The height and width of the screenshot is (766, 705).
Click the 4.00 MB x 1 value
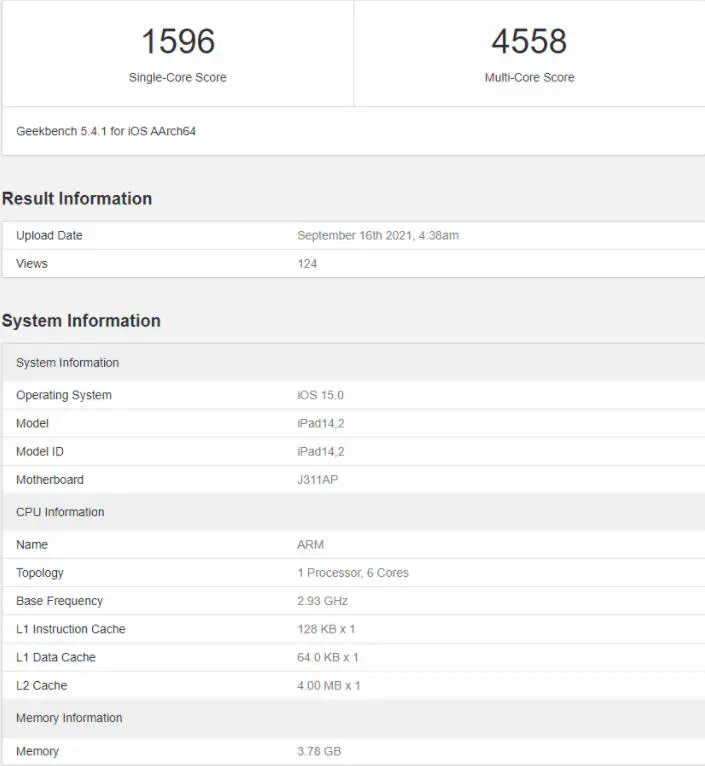coord(328,685)
